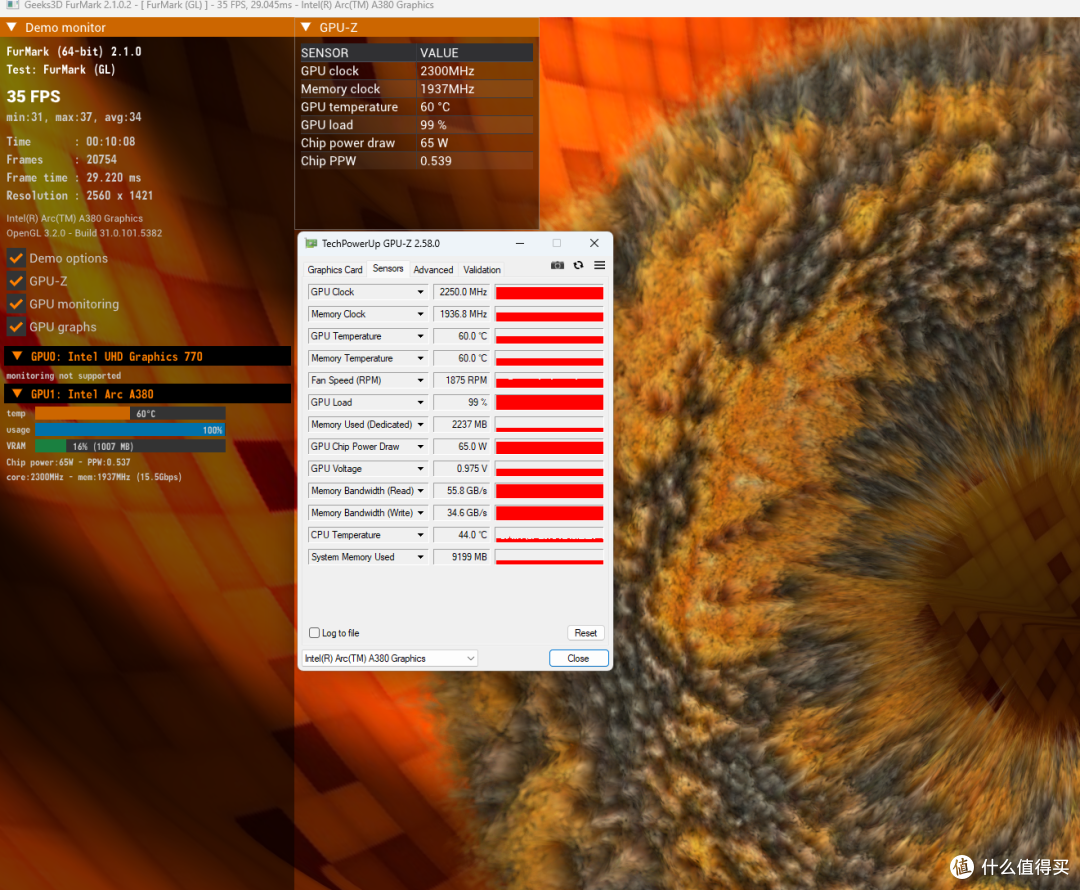
Task: Open the Validation tab
Action: click(x=481, y=269)
